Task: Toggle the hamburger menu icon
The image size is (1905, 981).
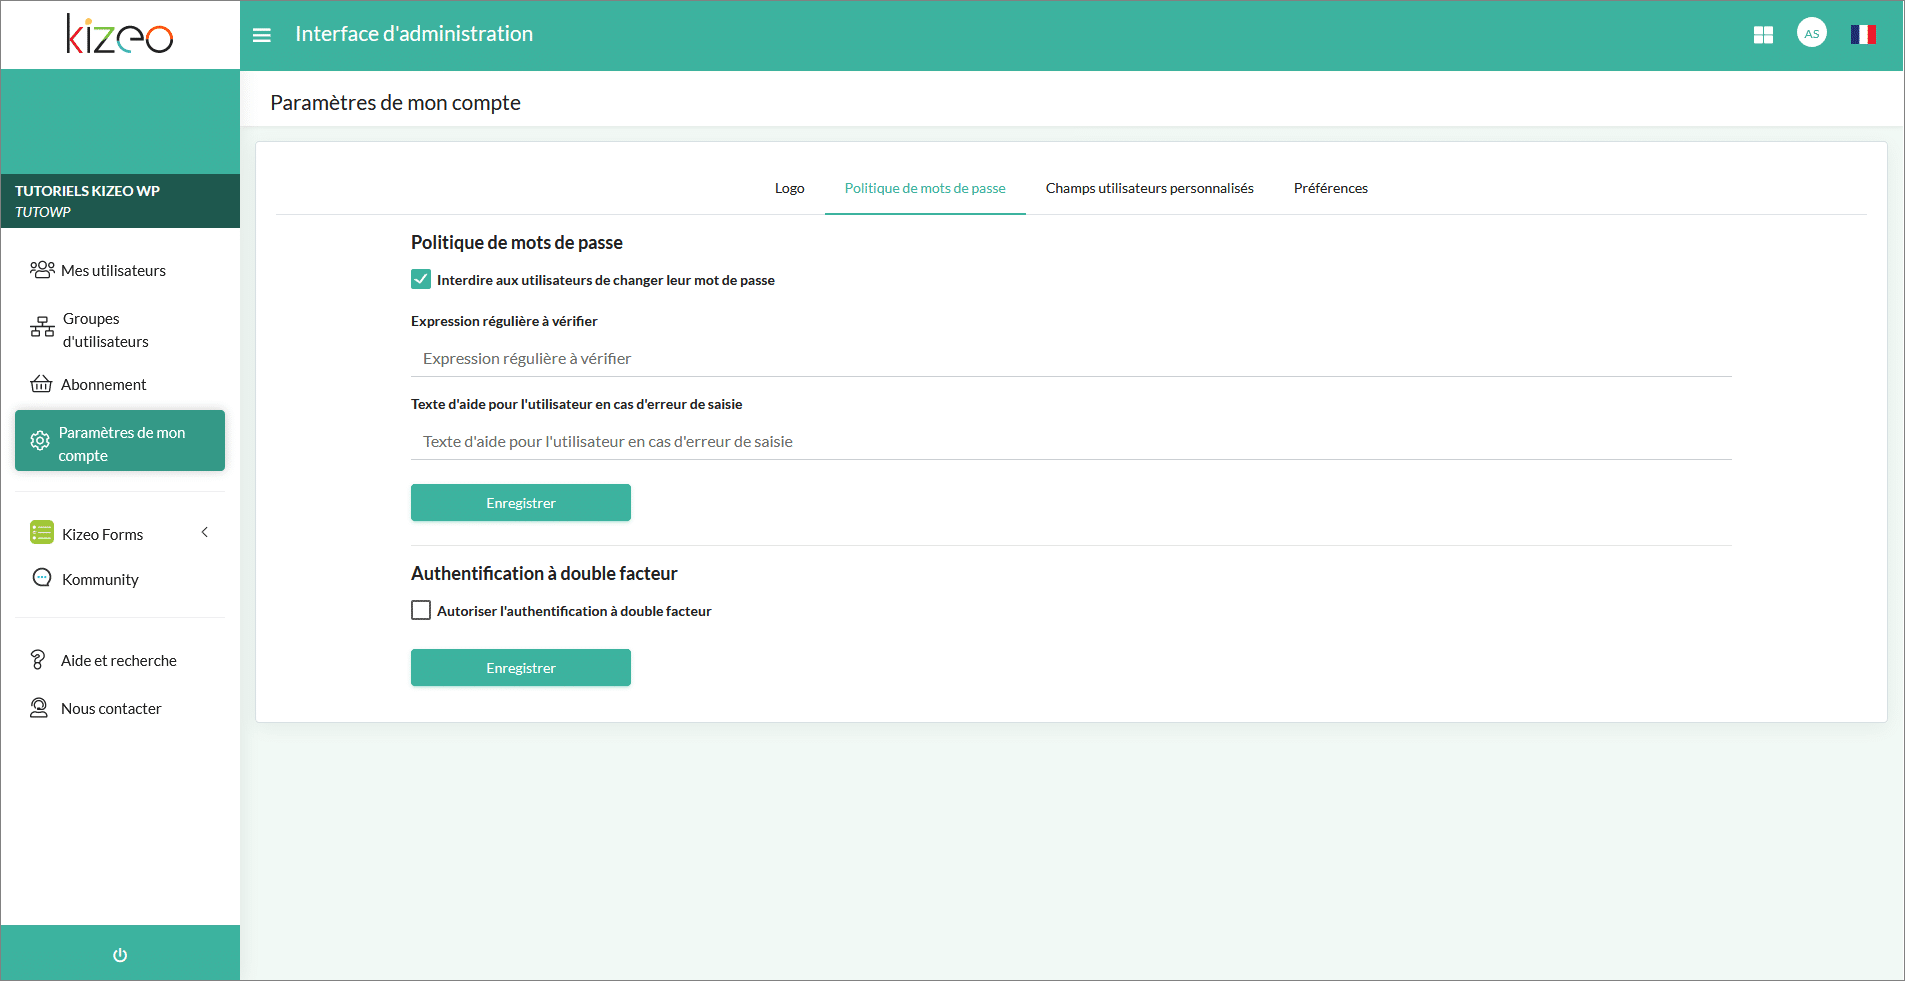Action: (262, 35)
